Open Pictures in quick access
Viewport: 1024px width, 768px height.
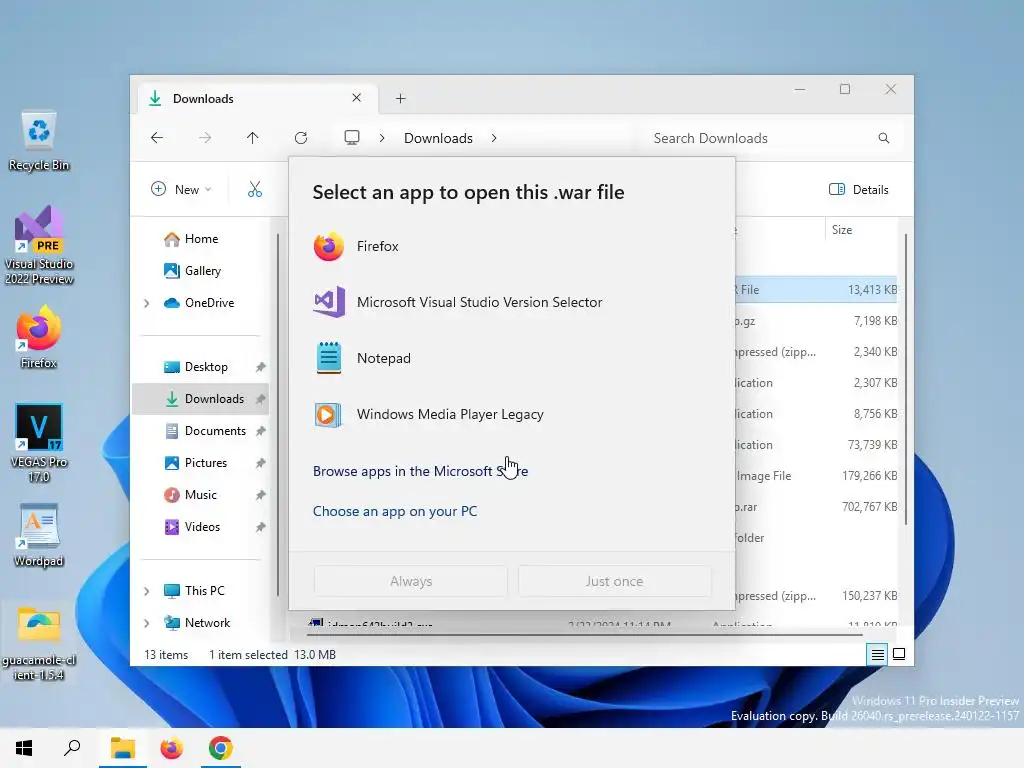click(x=206, y=463)
